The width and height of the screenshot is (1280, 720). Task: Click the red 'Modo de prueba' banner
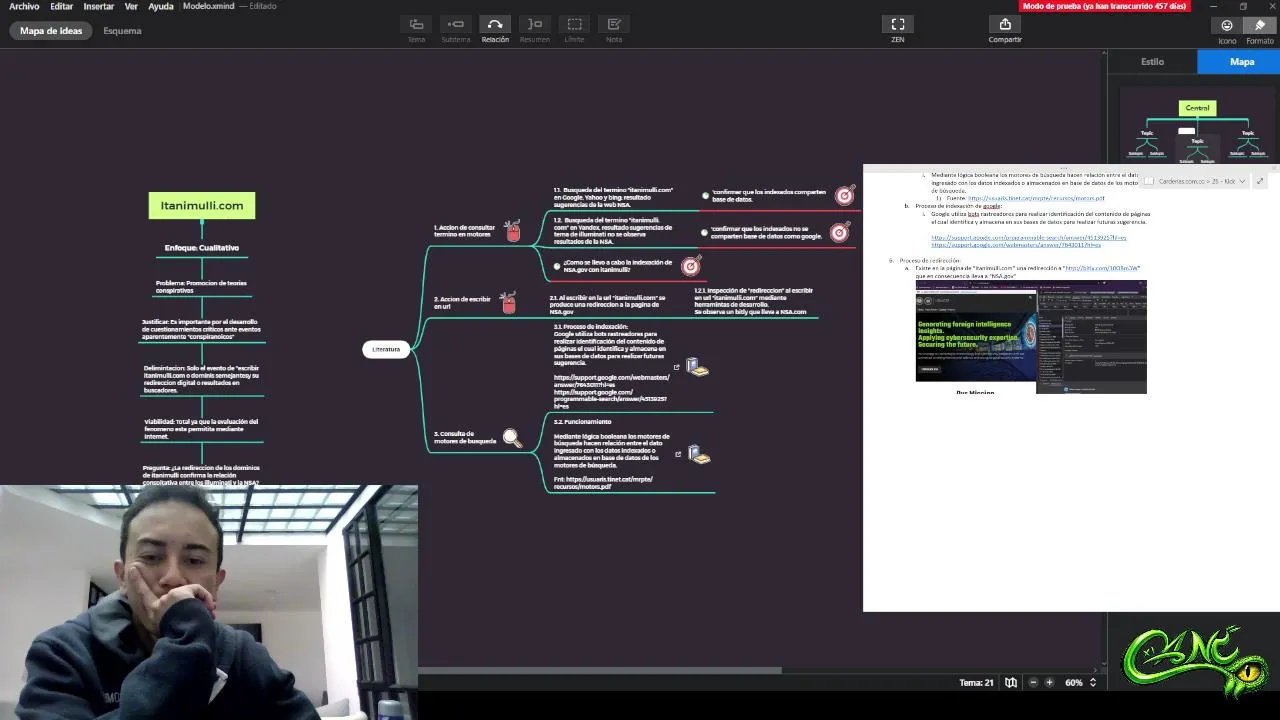pos(1104,6)
